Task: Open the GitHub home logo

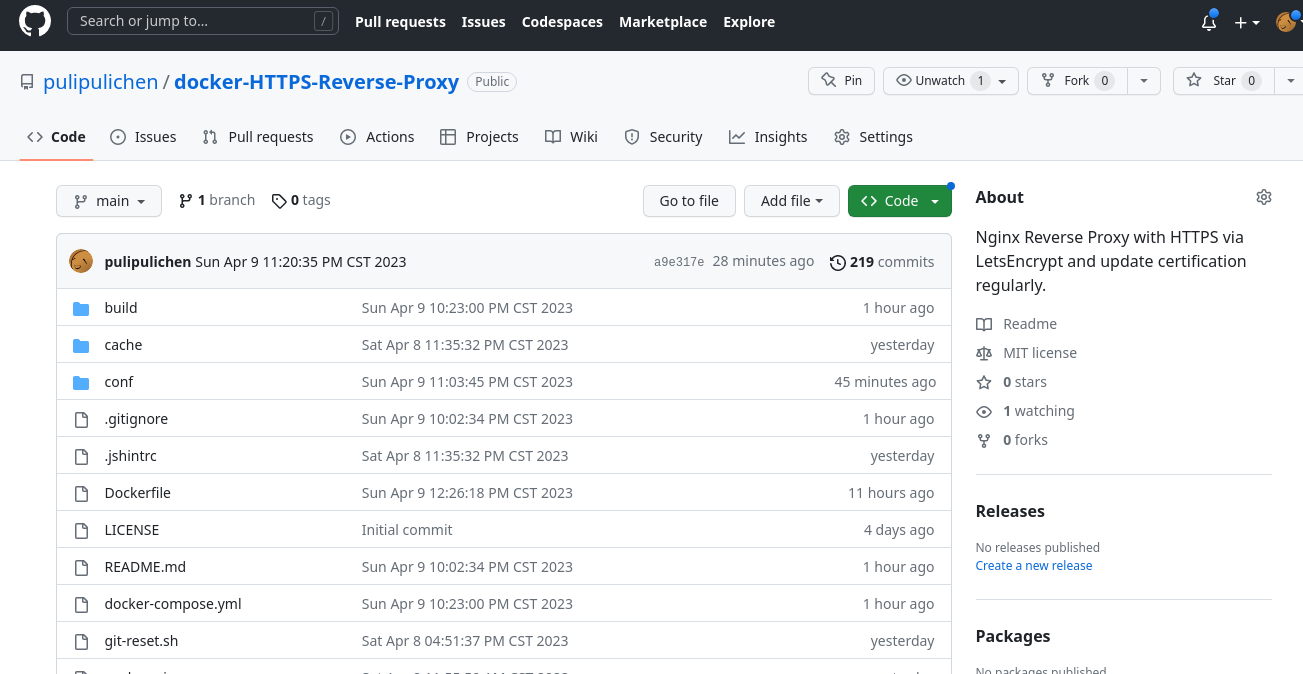Action: pos(35,22)
